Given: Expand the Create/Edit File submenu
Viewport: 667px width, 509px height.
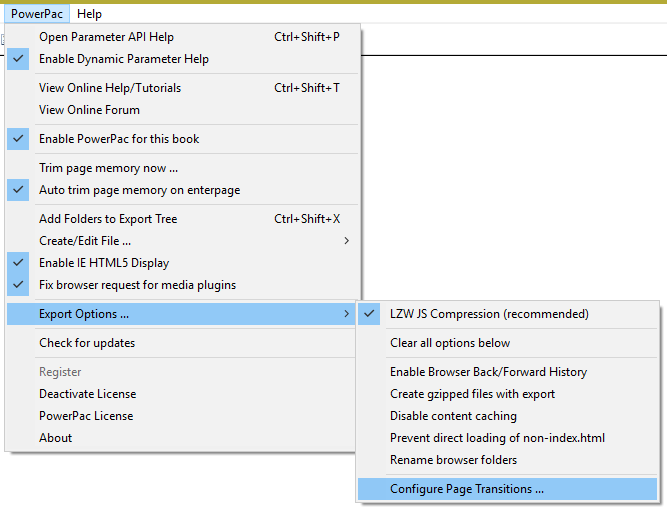Looking at the screenshot, I should 182,241.
